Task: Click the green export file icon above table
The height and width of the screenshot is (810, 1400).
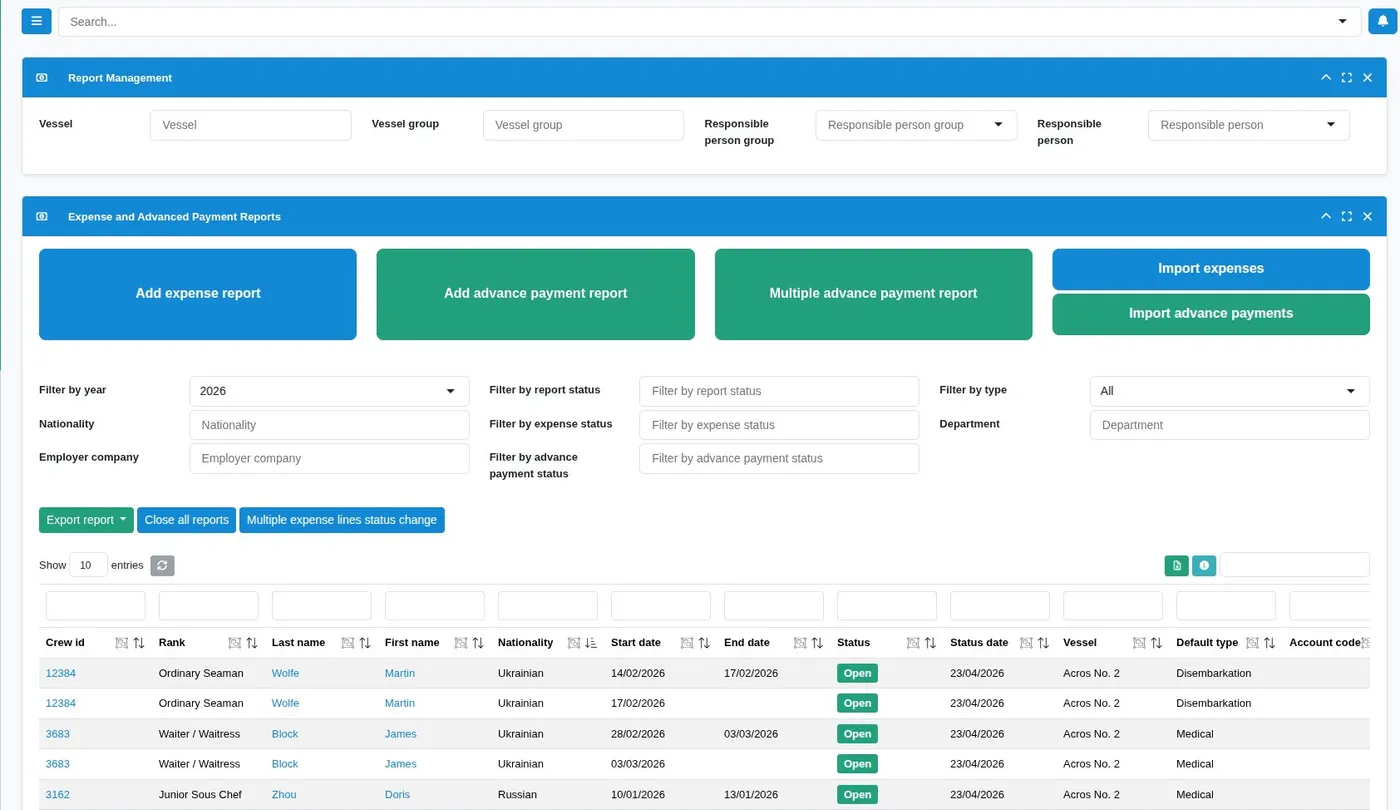Action: pyautogui.click(x=1177, y=566)
